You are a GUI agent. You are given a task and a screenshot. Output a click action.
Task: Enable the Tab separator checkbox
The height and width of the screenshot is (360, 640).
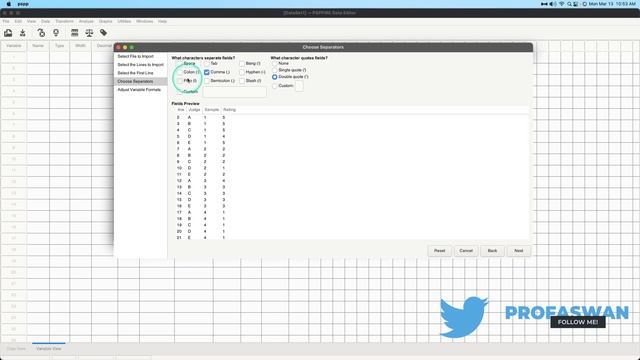207,64
